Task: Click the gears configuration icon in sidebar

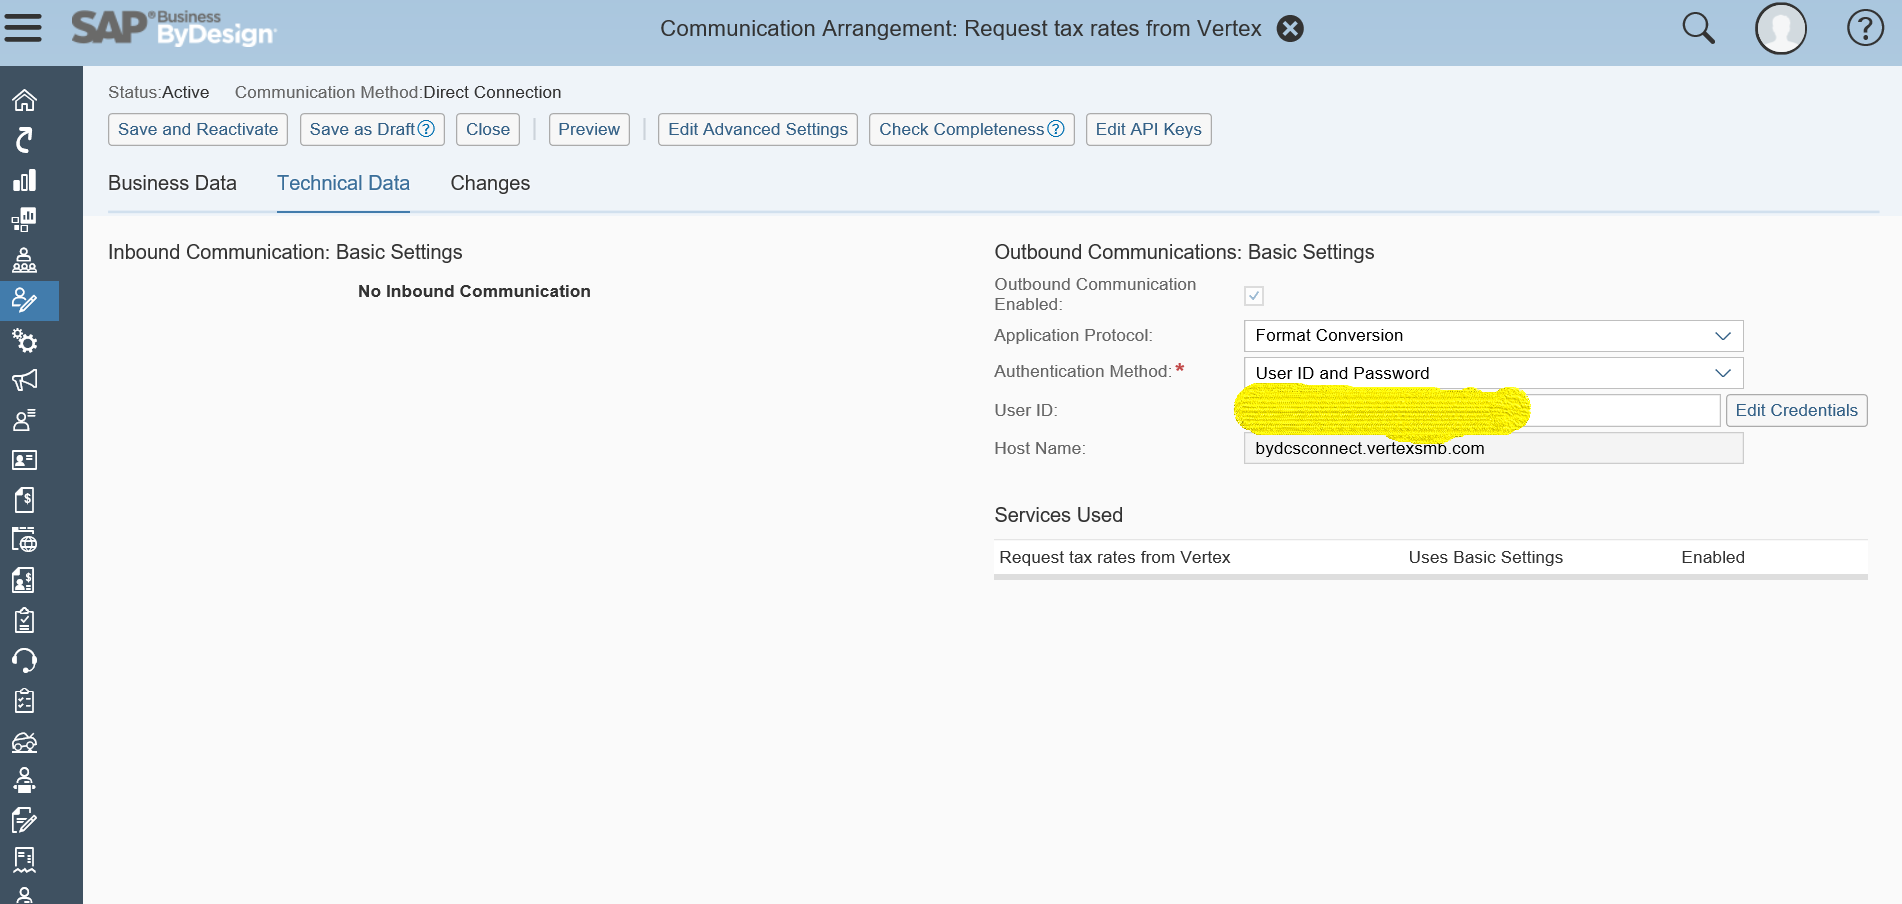Action: point(24,341)
